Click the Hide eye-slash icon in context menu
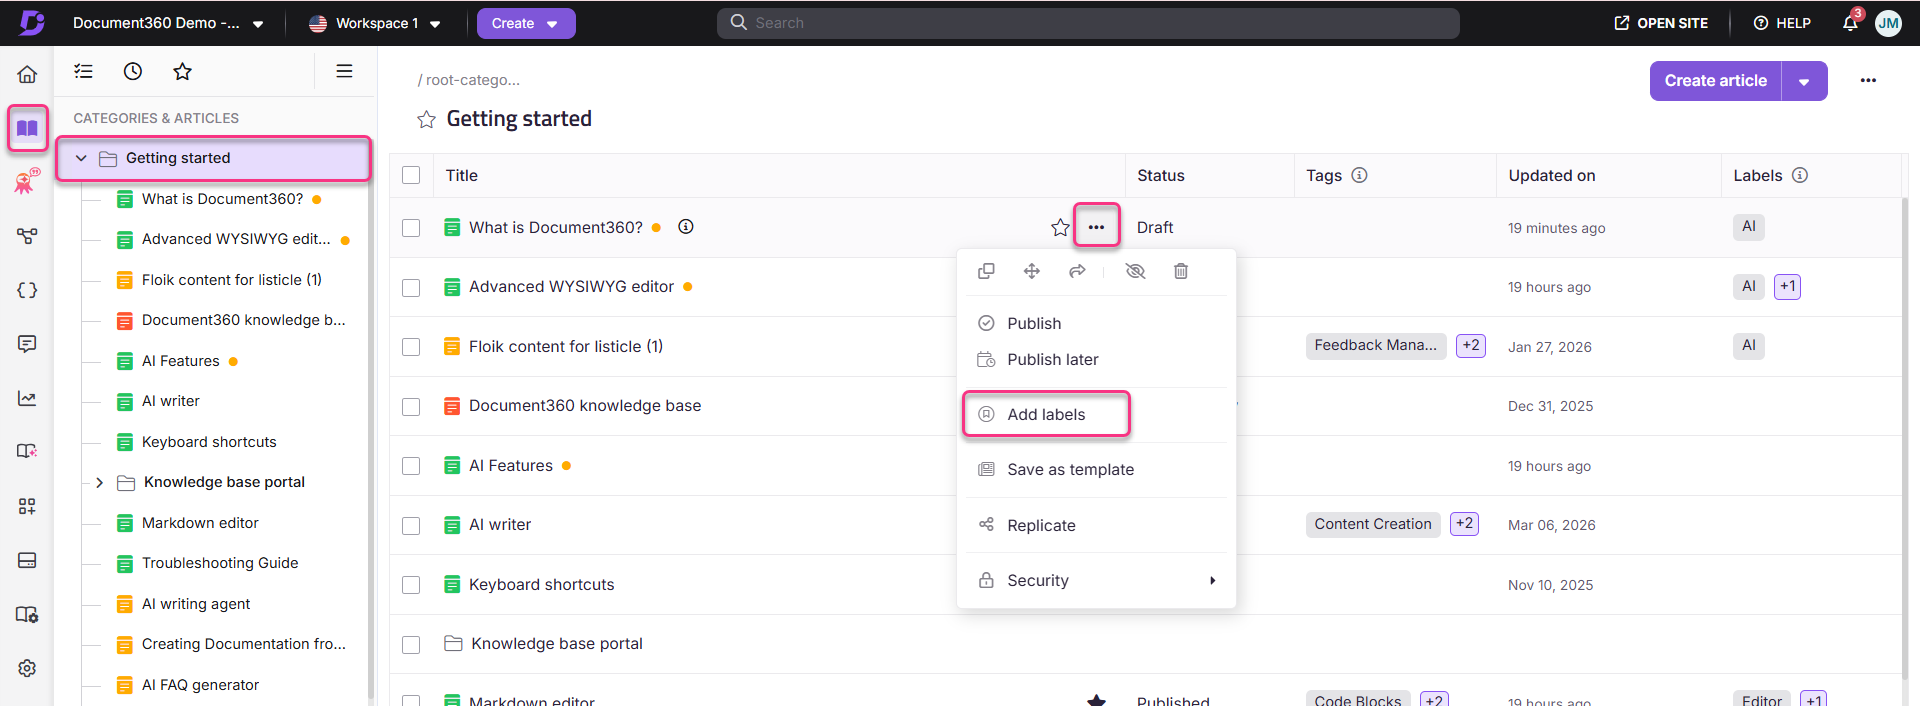Viewport: 1920px width, 706px height. 1135,271
